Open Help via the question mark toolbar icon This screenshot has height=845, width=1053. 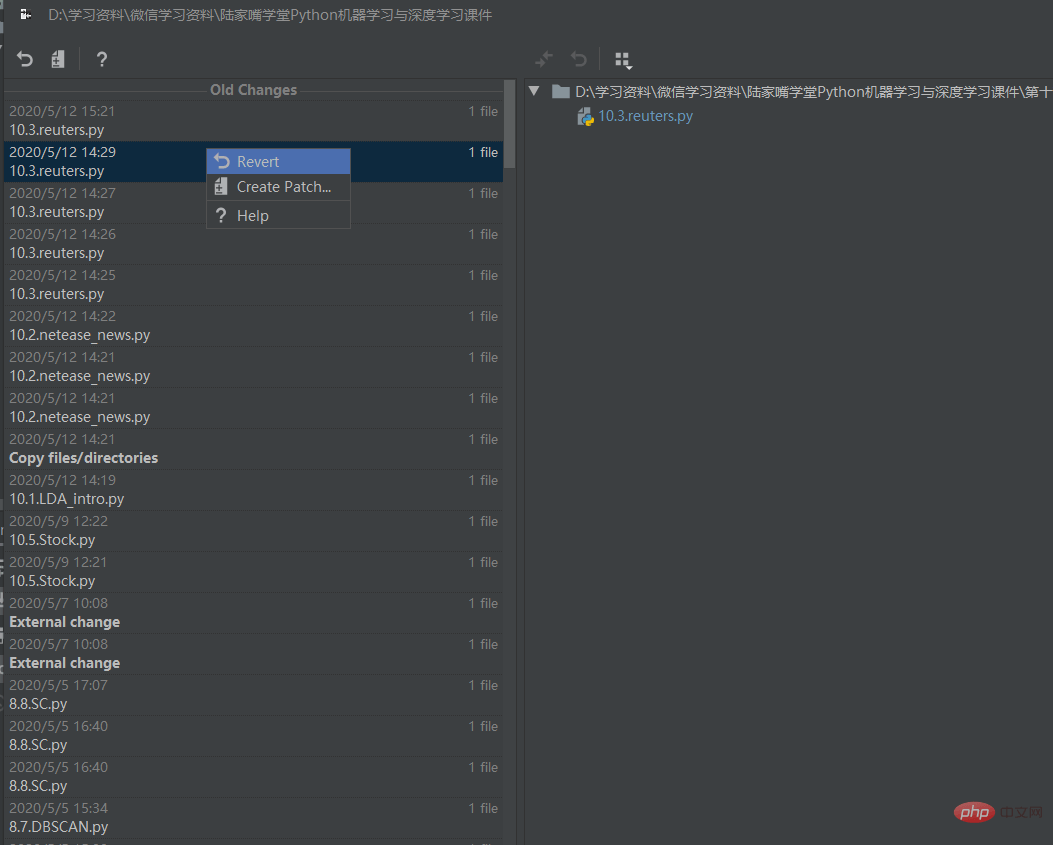101,59
